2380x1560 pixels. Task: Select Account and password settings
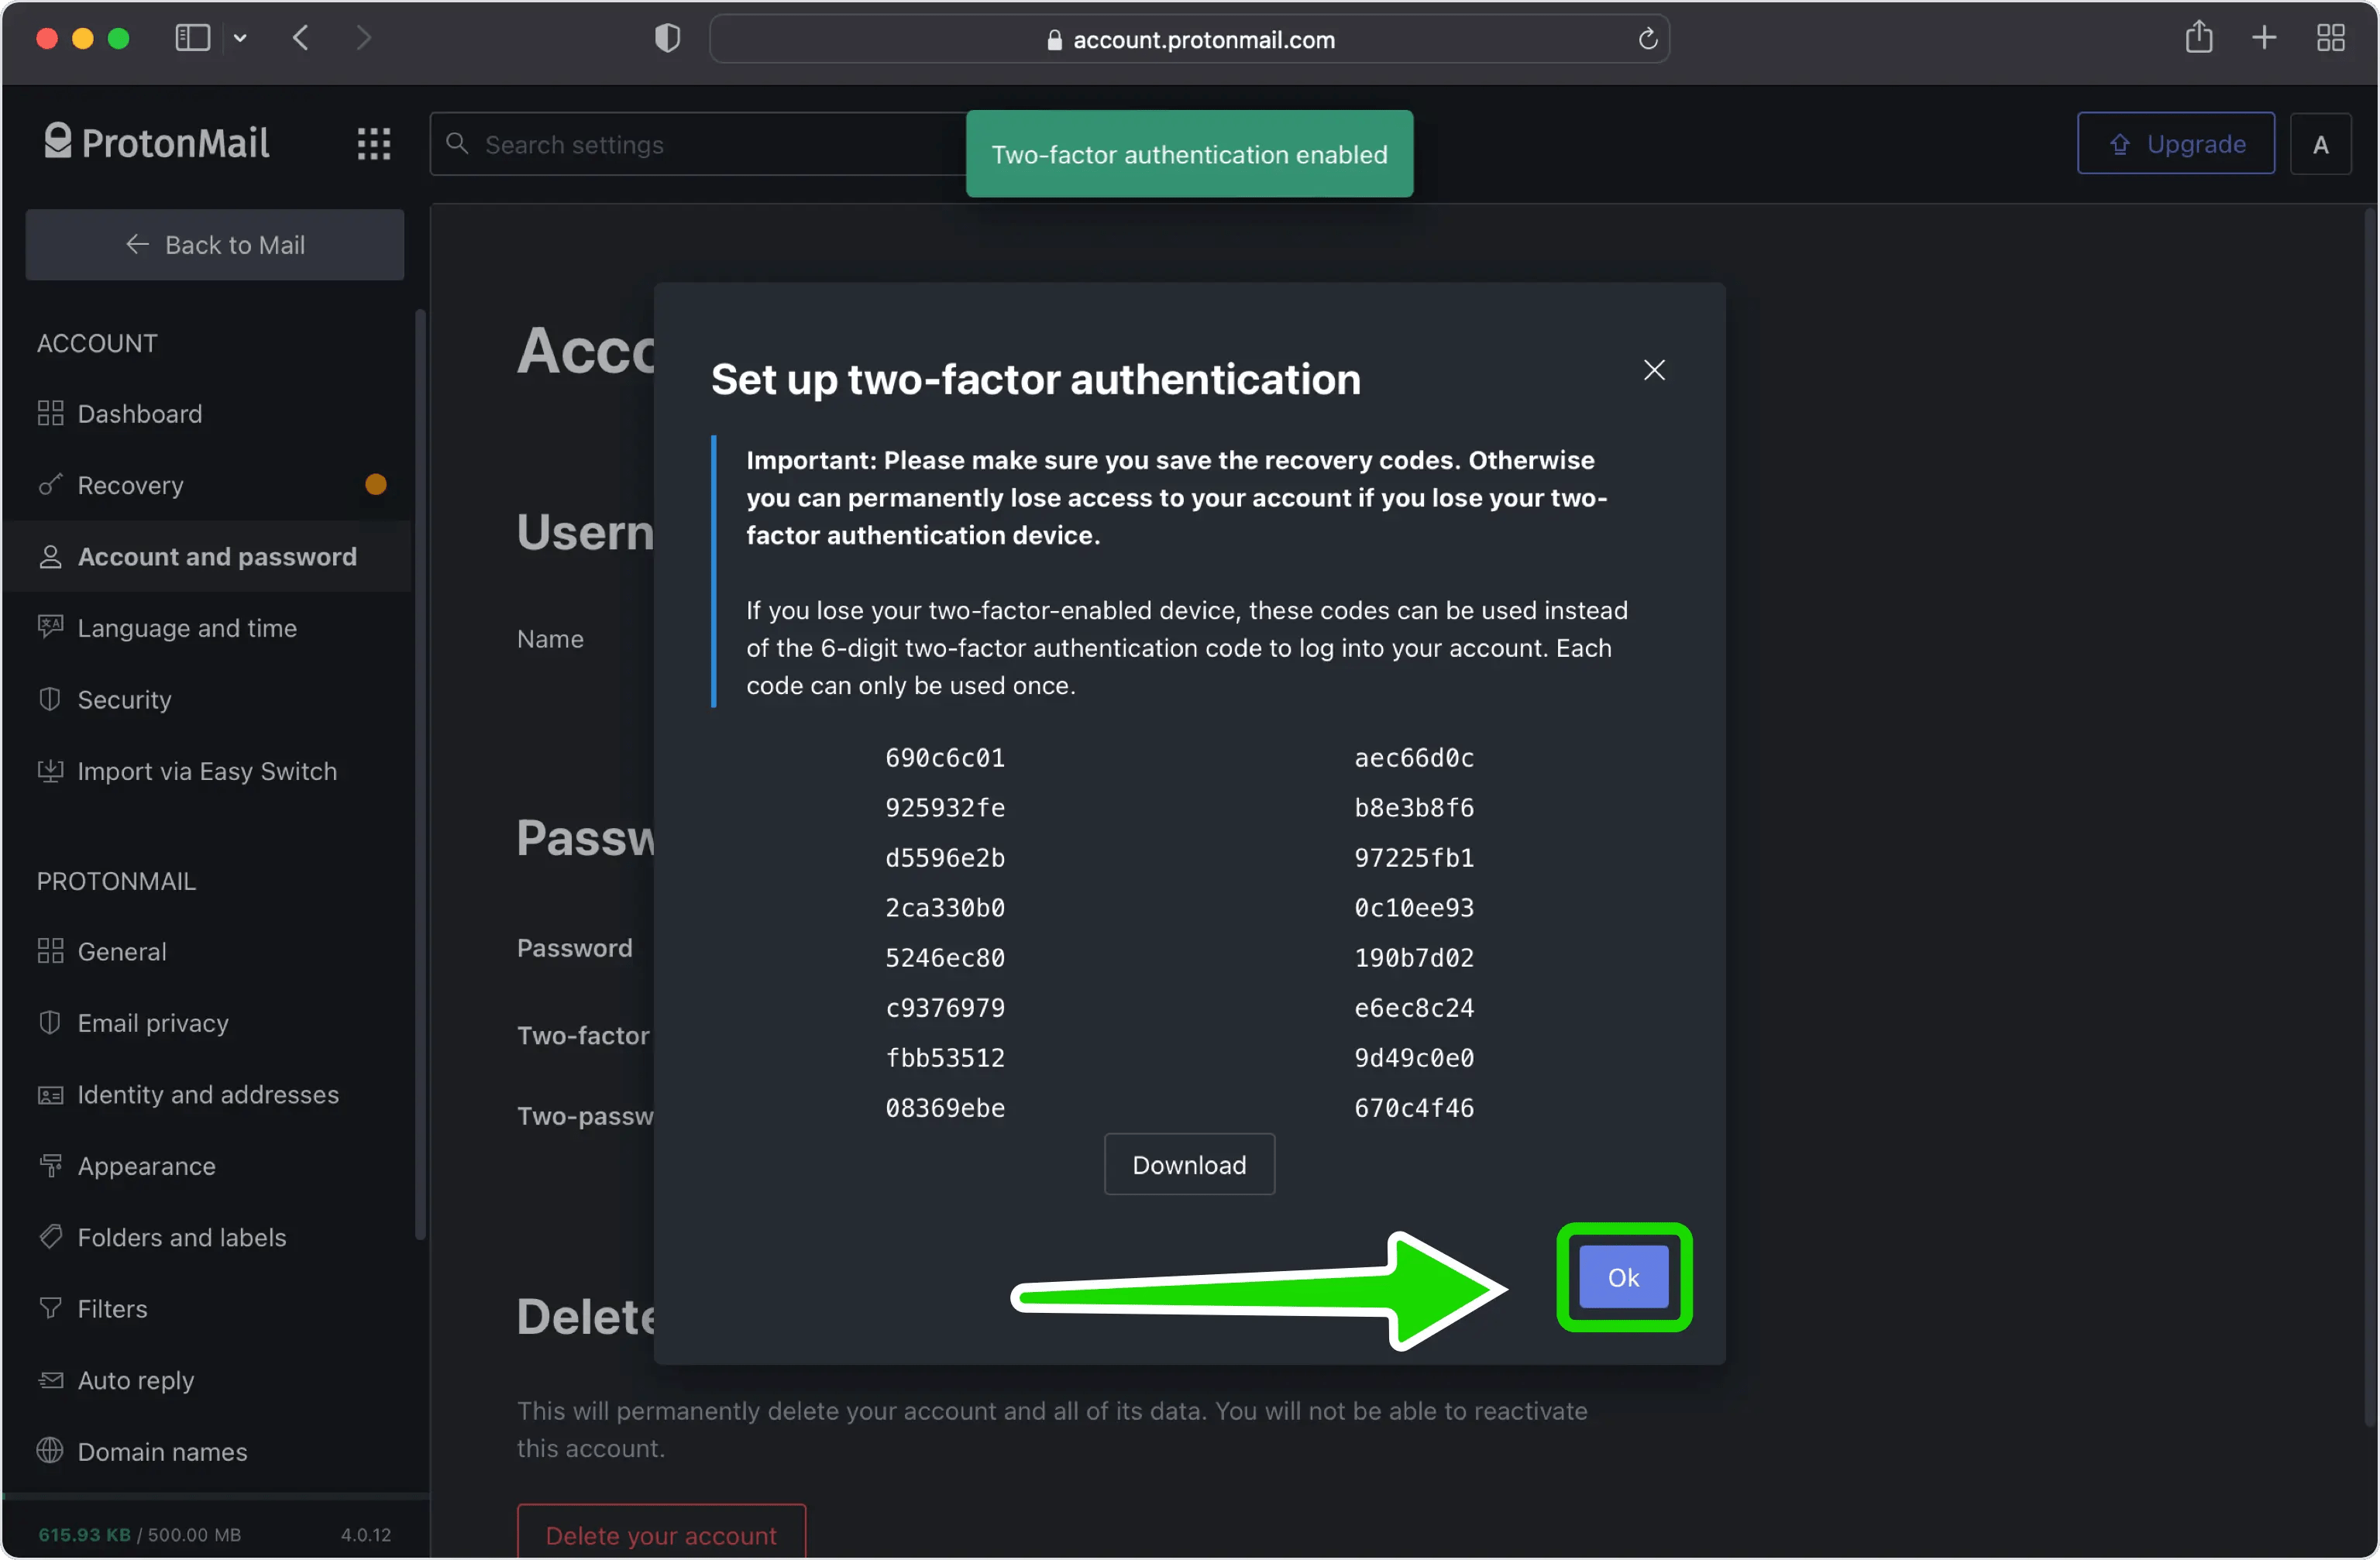tap(216, 556)
